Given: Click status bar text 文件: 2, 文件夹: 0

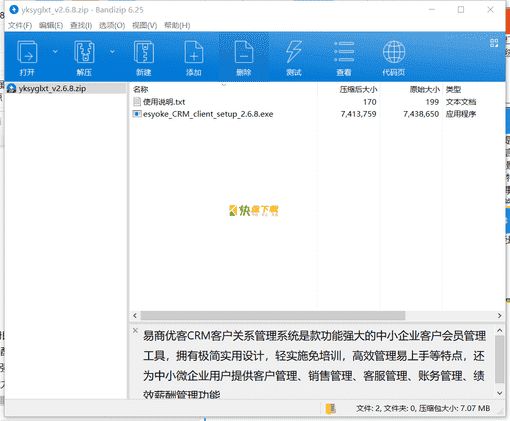Looking at the screenshot, I should coord(386,408).
